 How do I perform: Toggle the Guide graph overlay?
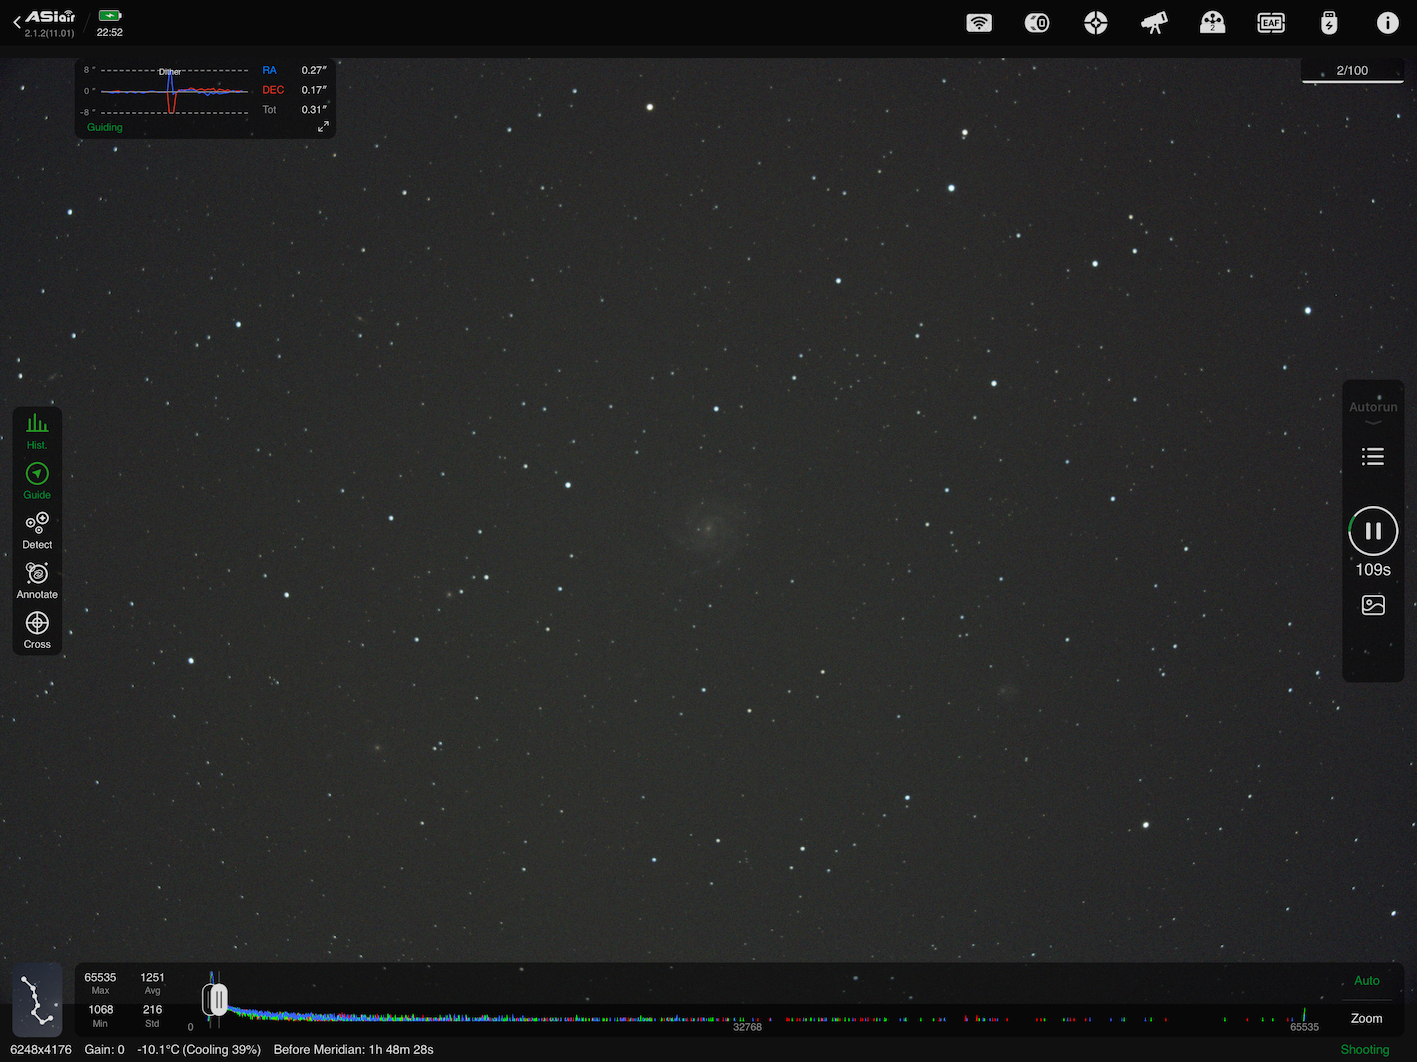point(37,481)
